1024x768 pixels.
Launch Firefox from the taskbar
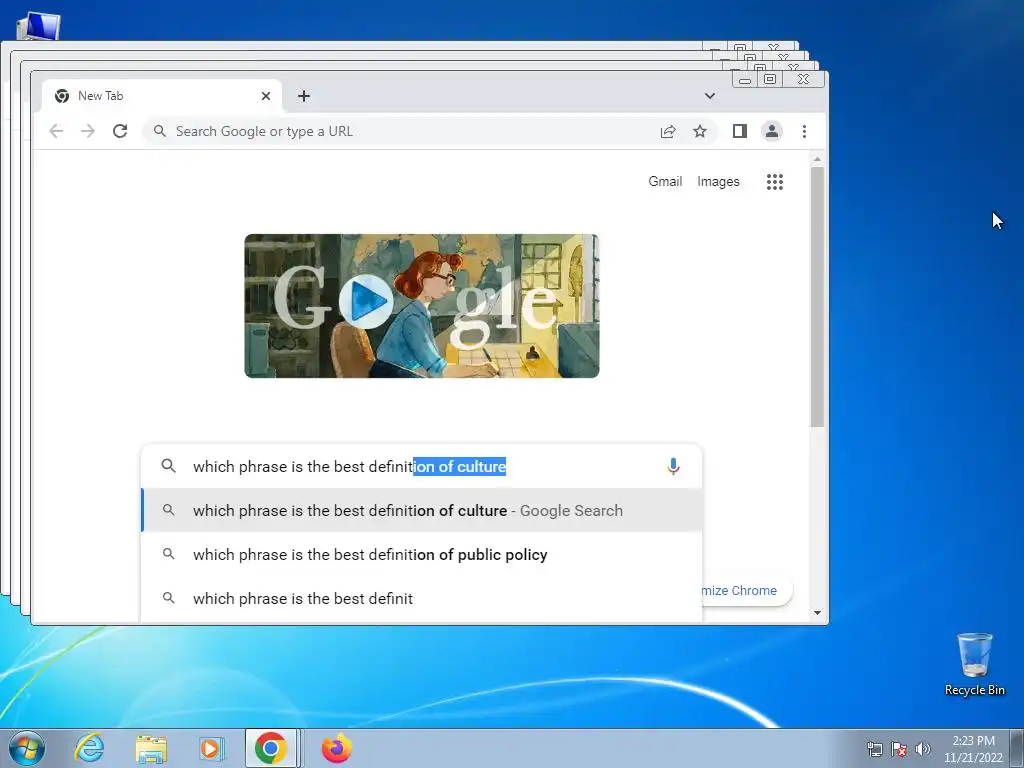tap(337, 748)
